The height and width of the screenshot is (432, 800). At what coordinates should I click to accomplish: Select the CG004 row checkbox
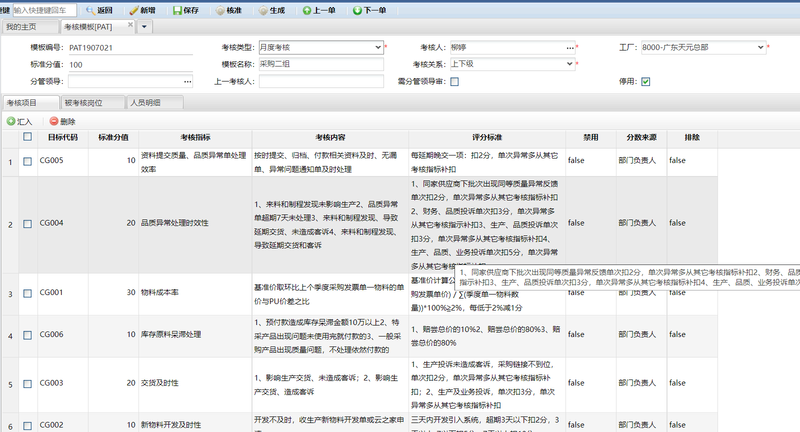tap(28, 224)
